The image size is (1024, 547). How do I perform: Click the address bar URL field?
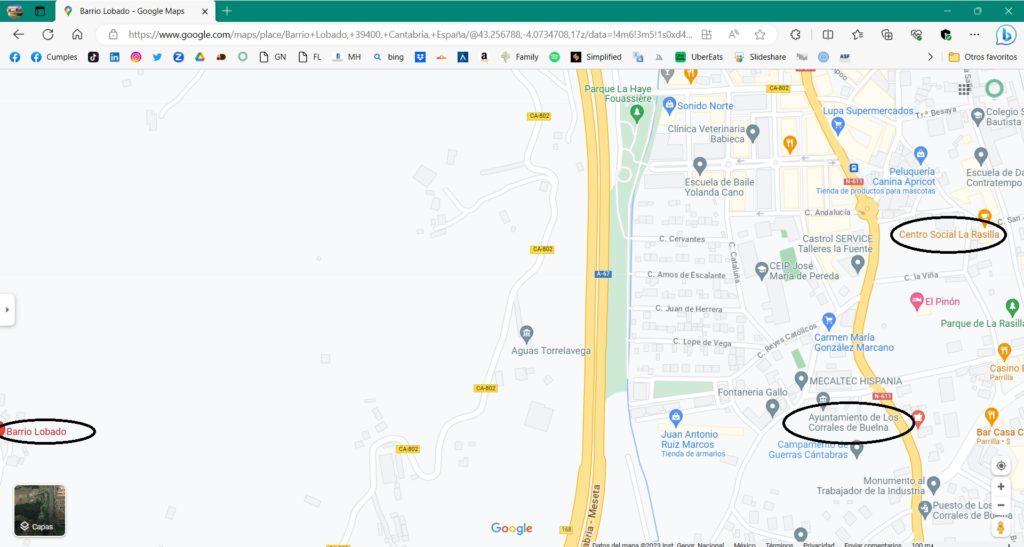coord(409,35)
